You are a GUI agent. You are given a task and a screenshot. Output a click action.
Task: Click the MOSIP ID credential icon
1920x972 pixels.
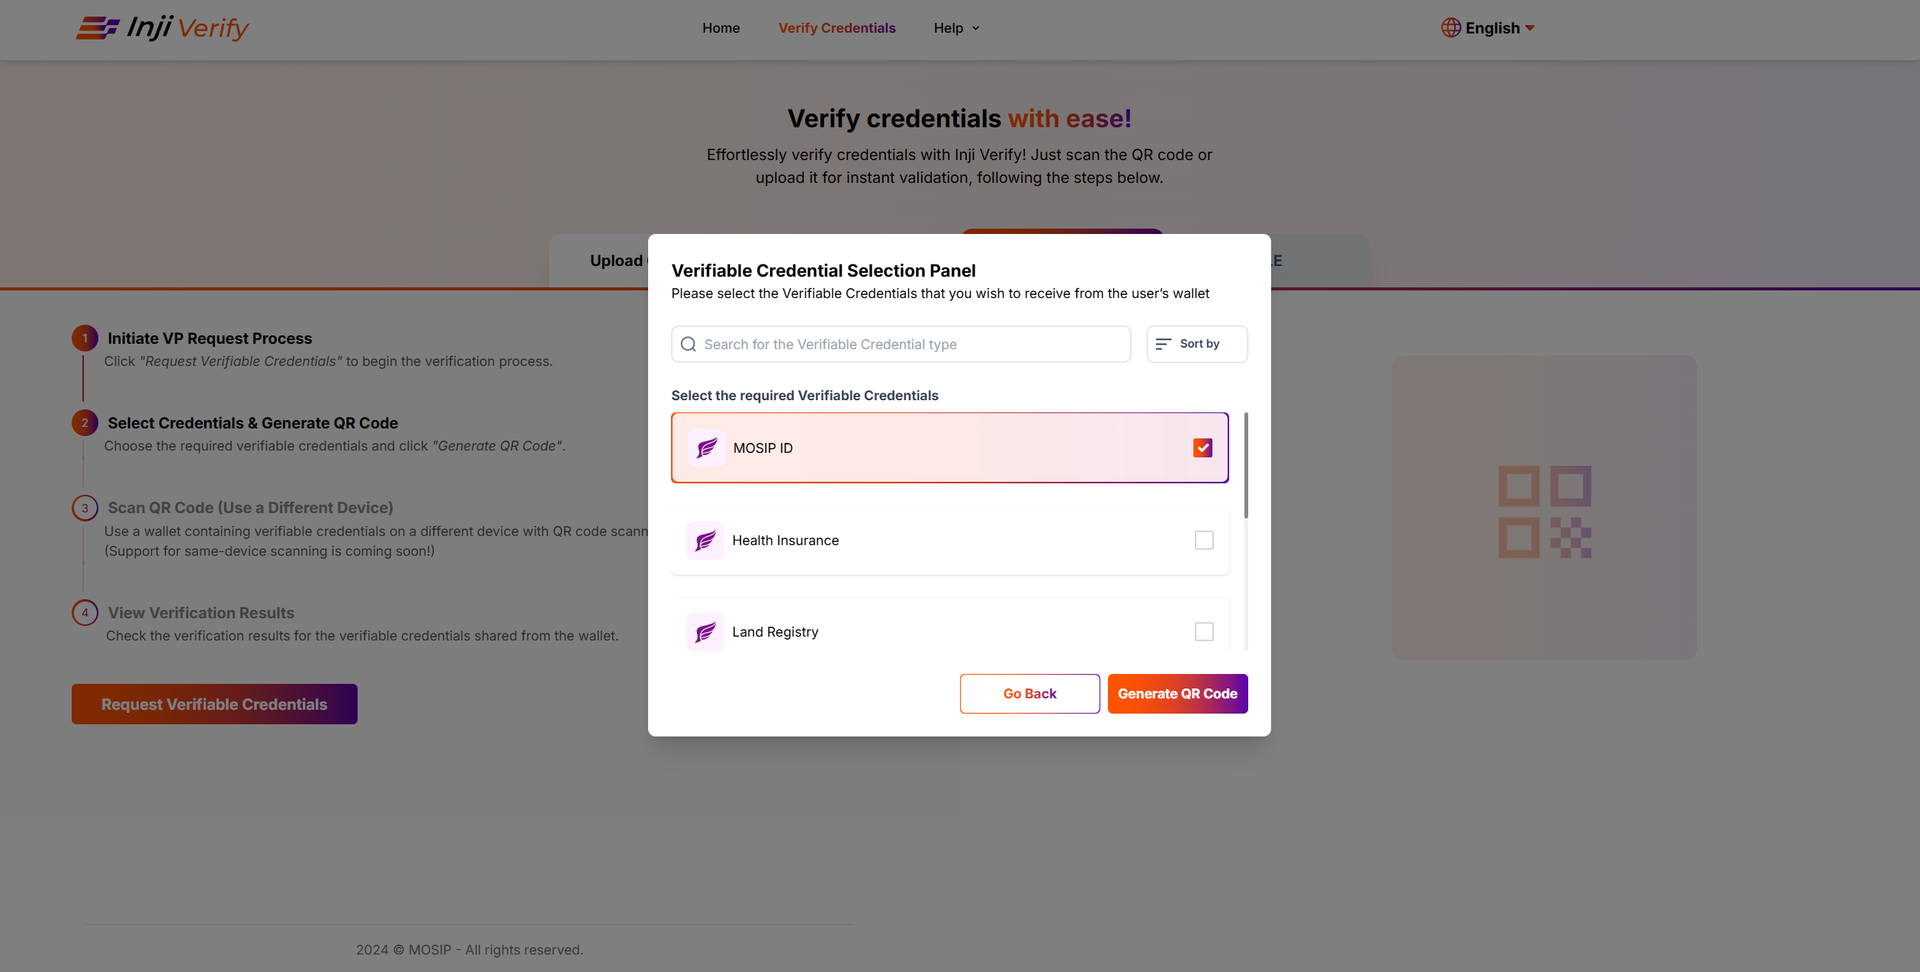[707, 448]
